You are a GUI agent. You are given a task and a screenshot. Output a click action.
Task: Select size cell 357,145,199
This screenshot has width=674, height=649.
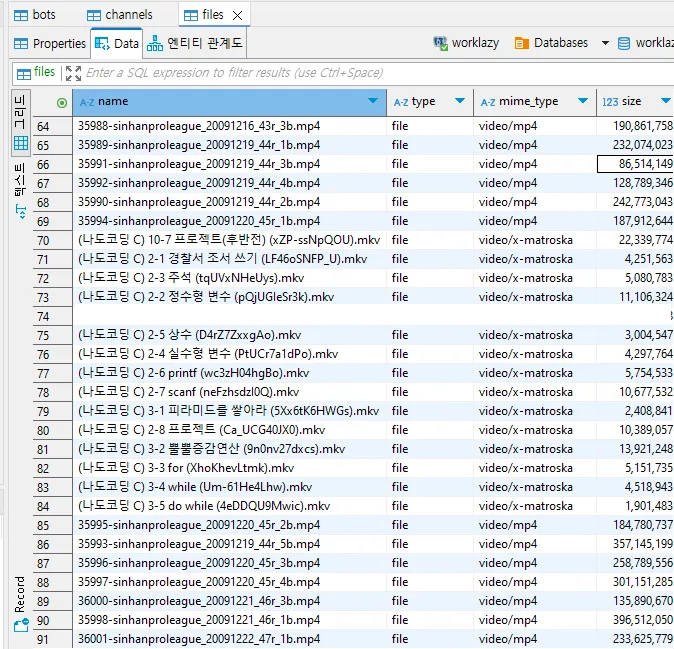635,544
